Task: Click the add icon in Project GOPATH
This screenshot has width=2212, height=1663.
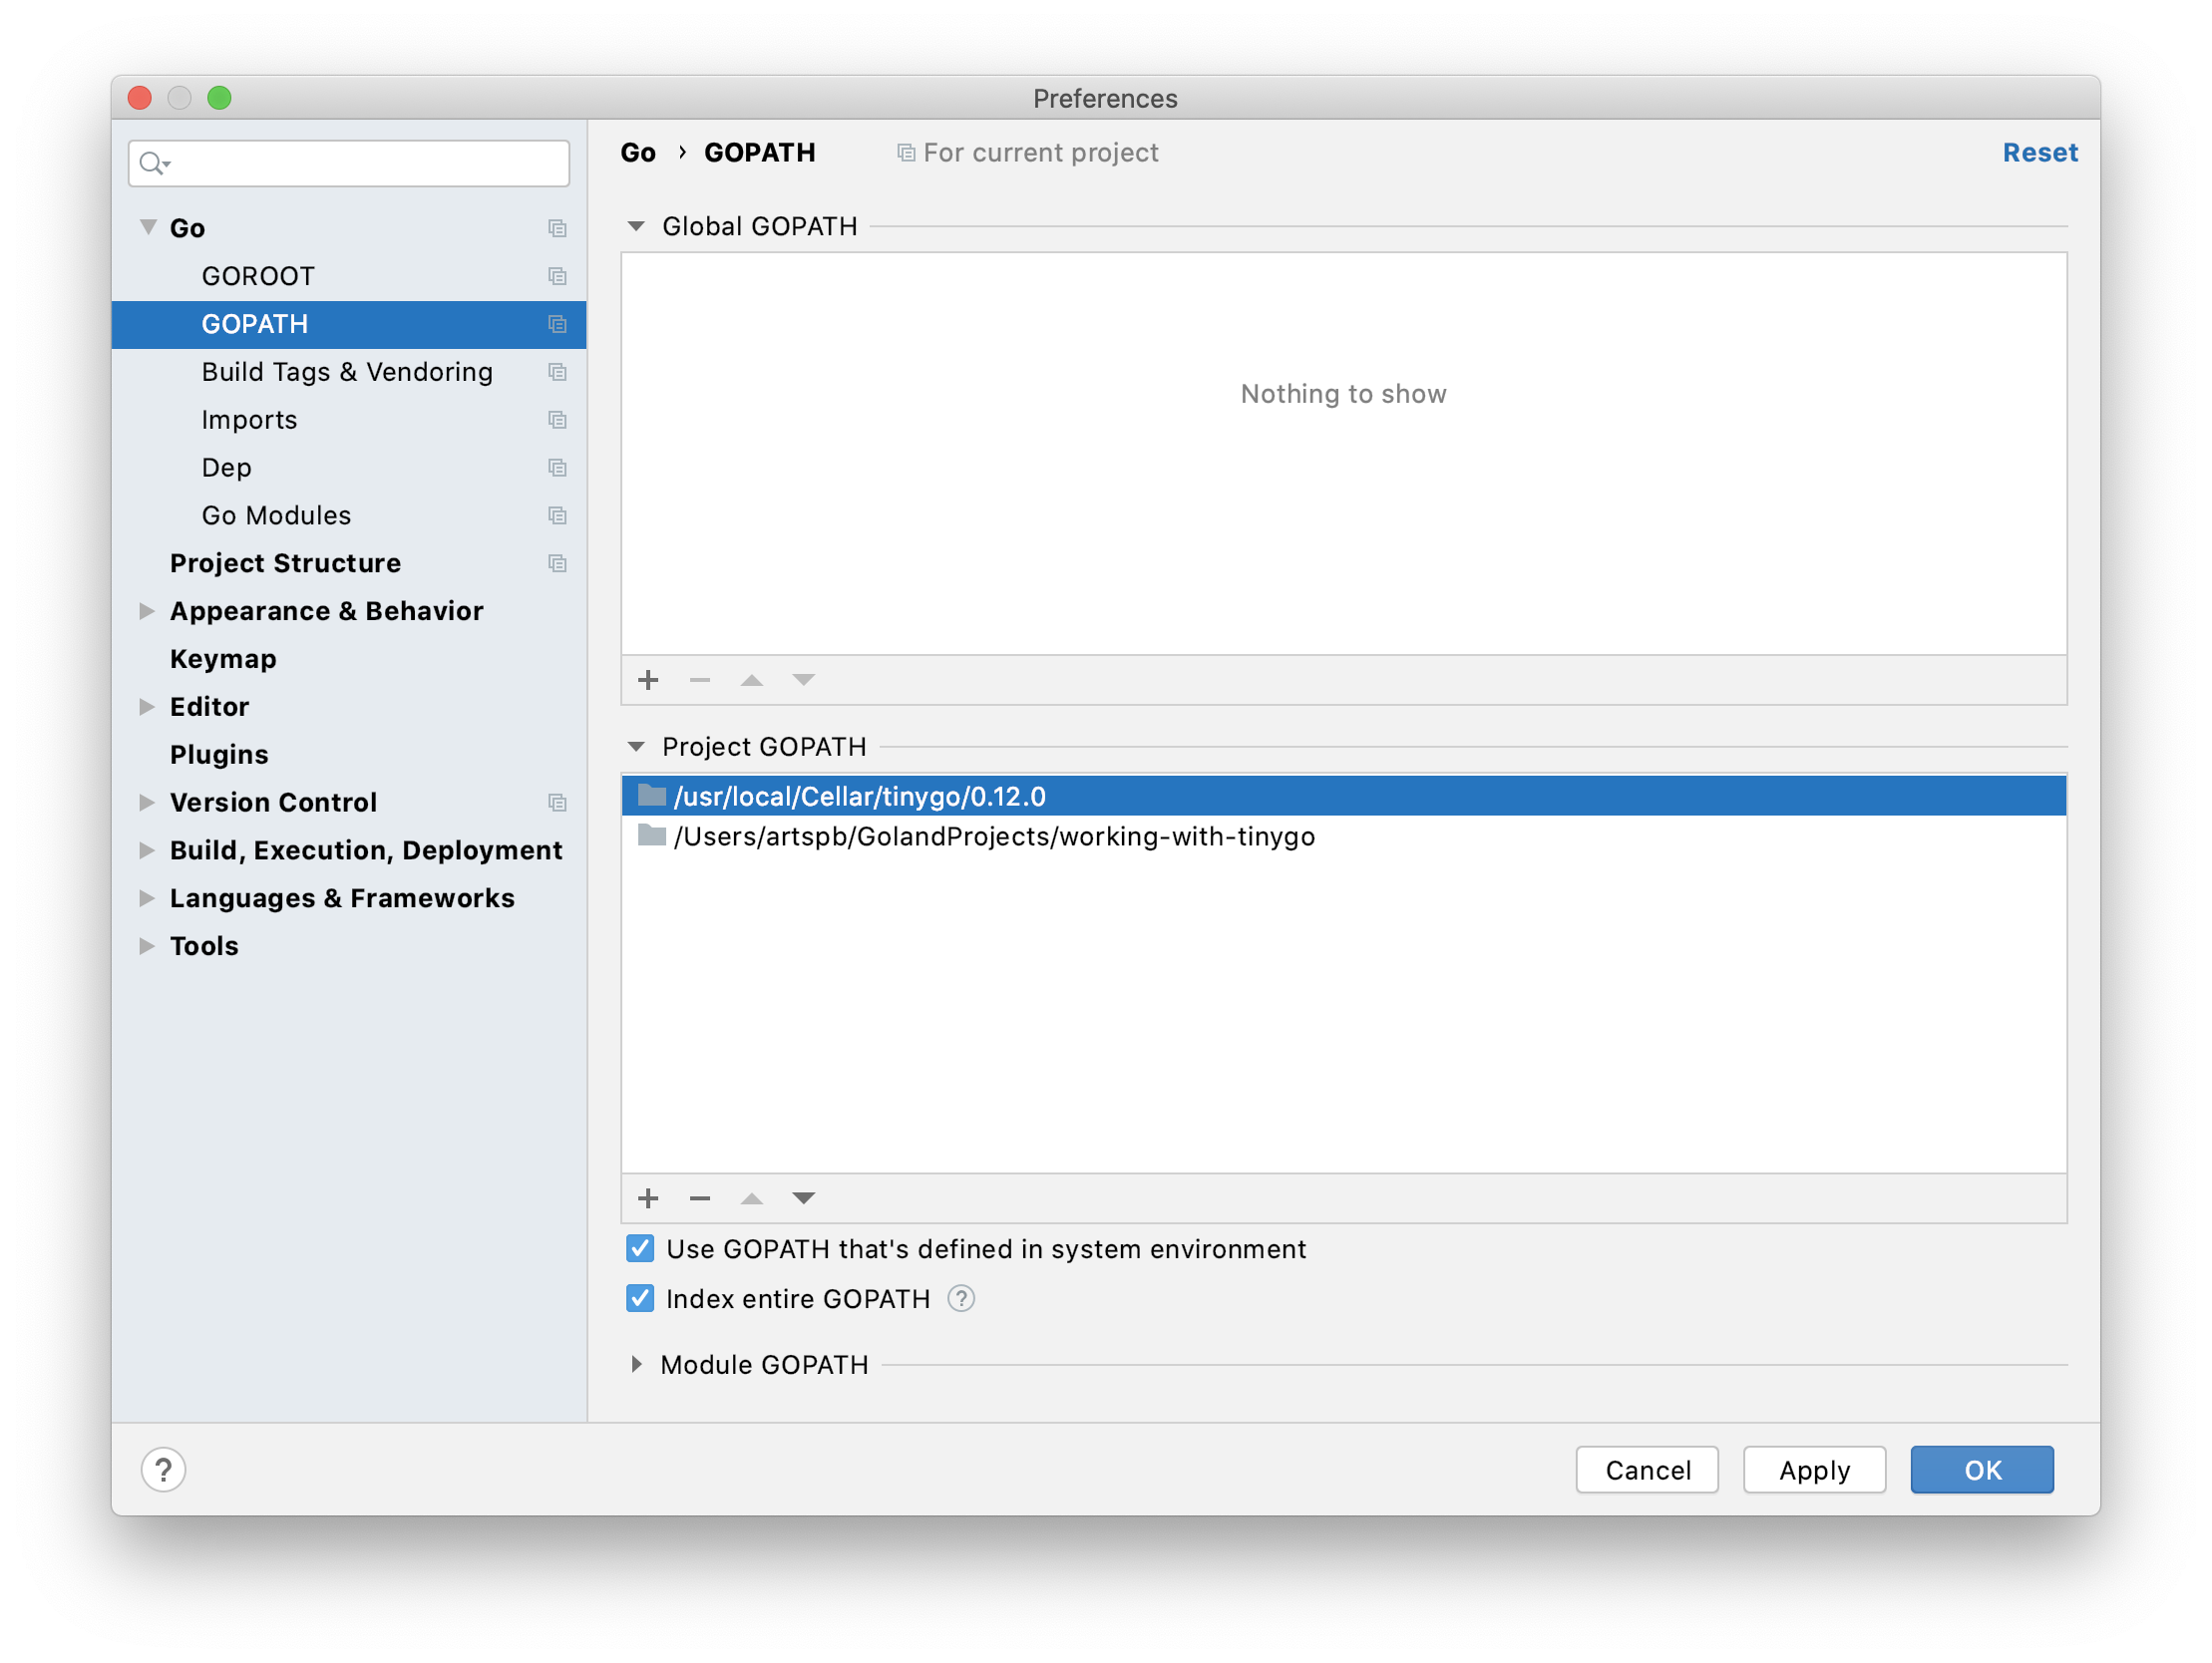Action: [x=648, y=1198]
